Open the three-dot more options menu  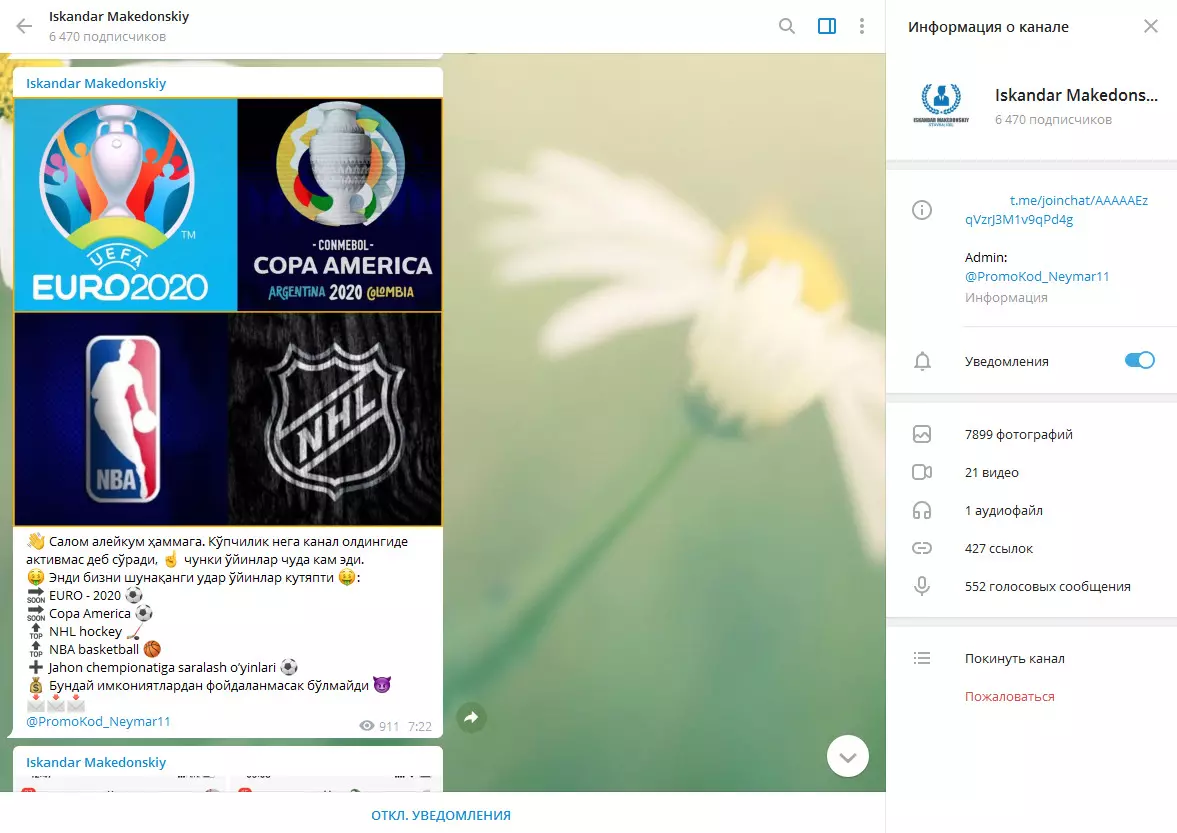pos(862,26)
